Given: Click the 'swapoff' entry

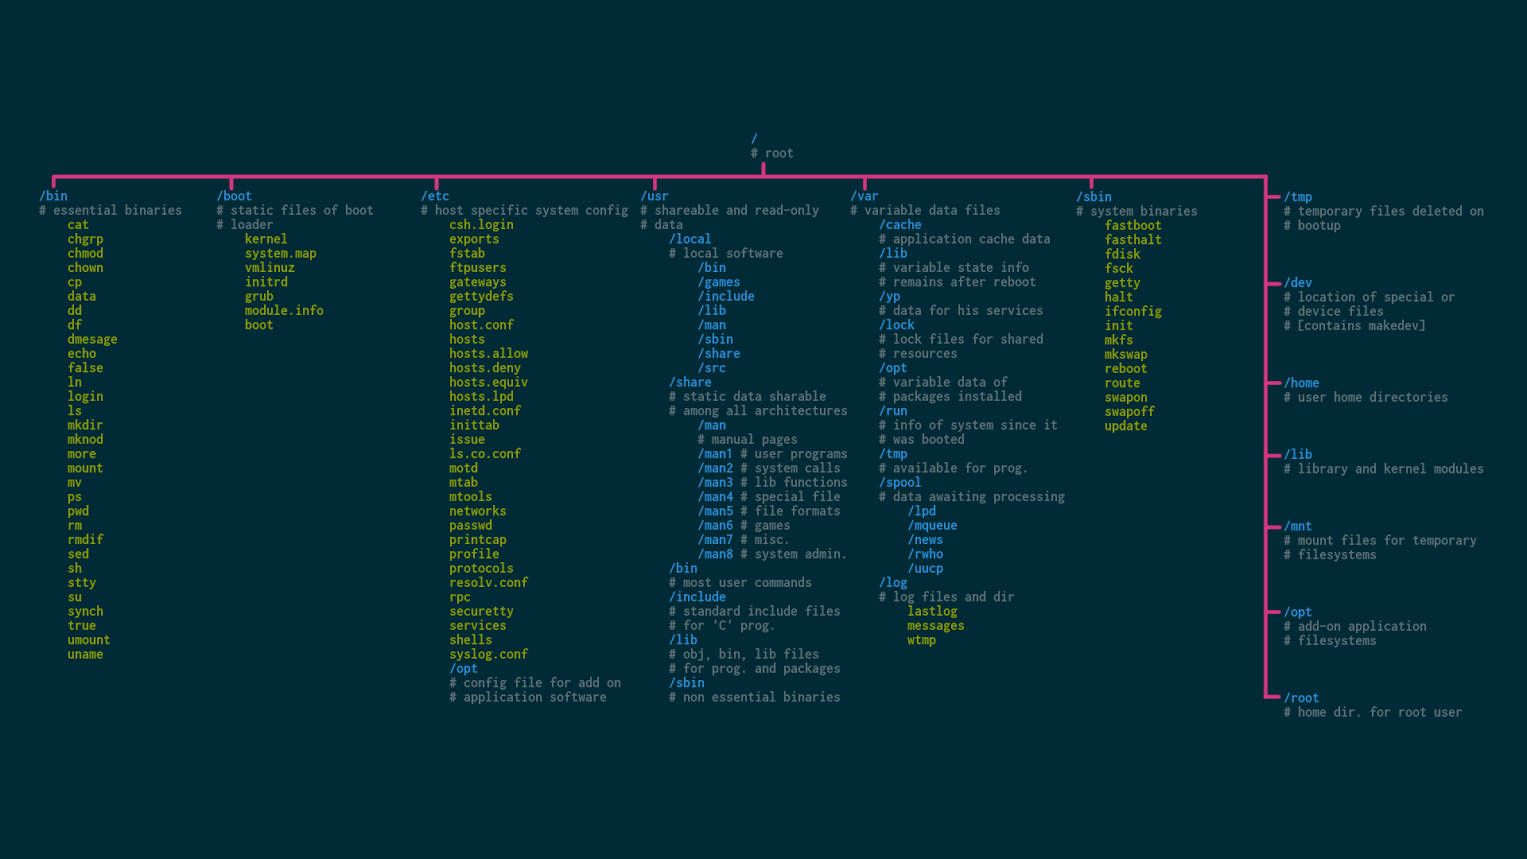Looking at the screenshot, I should (1129, 411).
